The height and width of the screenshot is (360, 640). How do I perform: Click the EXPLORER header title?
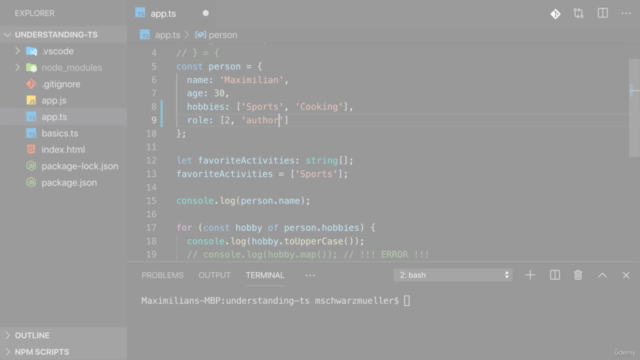[x=35, y=13]
